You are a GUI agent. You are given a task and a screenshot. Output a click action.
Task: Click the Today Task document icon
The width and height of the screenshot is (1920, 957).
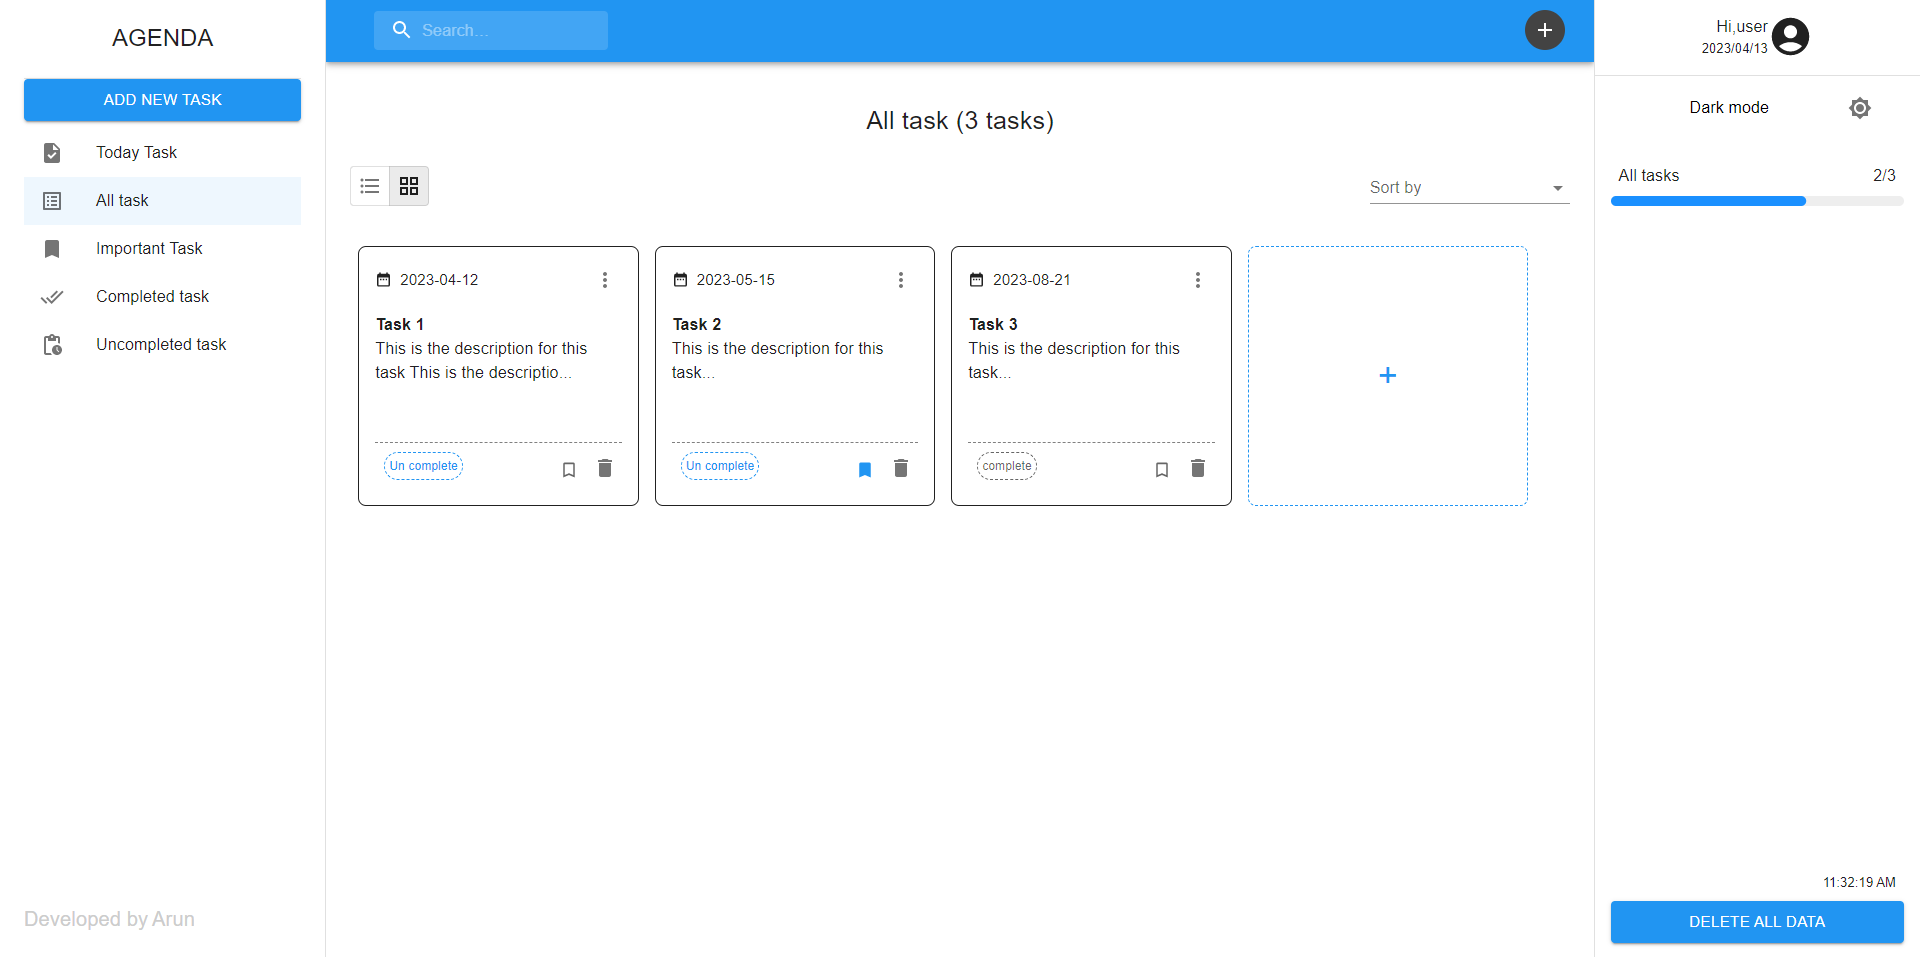click(52, 153)
